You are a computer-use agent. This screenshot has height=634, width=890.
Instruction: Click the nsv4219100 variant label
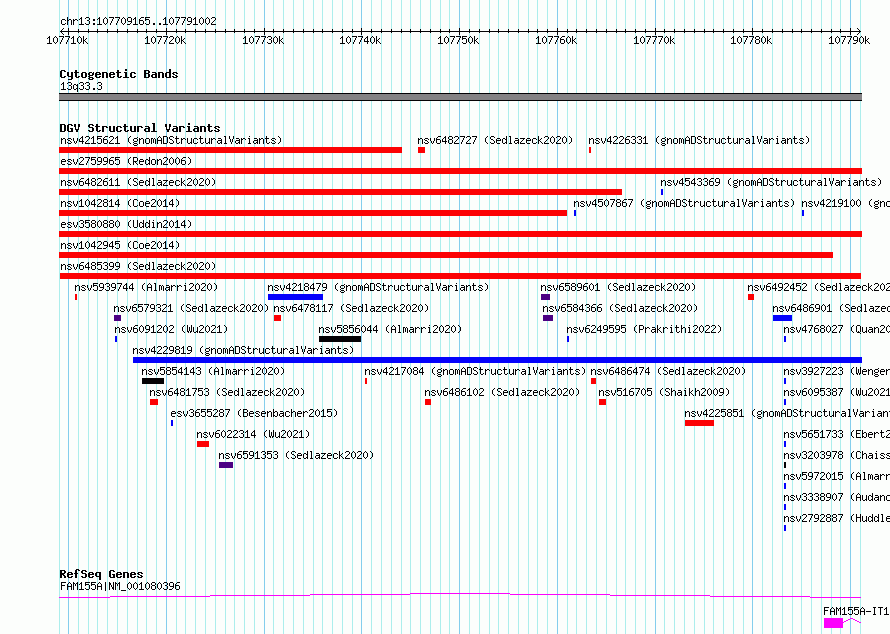pyautogui.click(x=845, y=203)
